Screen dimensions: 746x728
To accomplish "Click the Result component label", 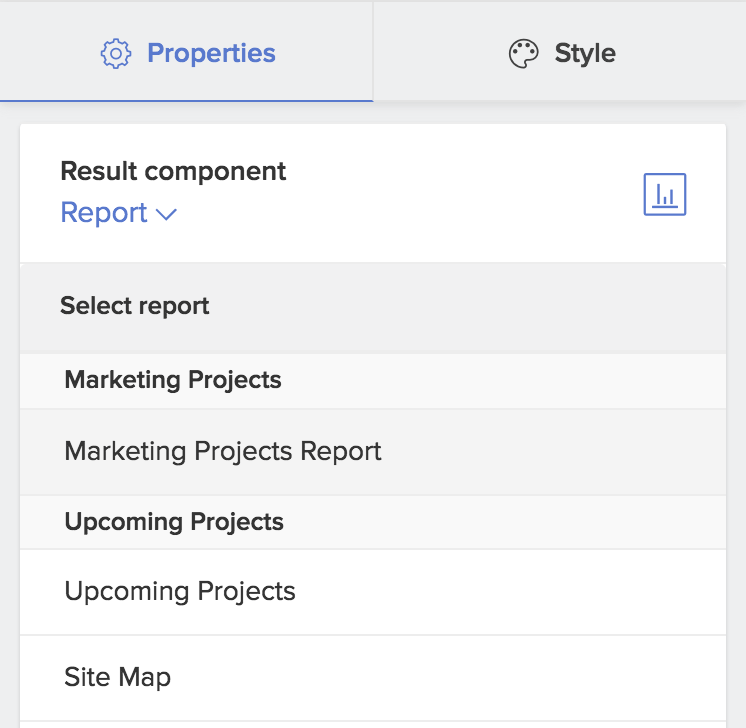I will pos(173,171).
